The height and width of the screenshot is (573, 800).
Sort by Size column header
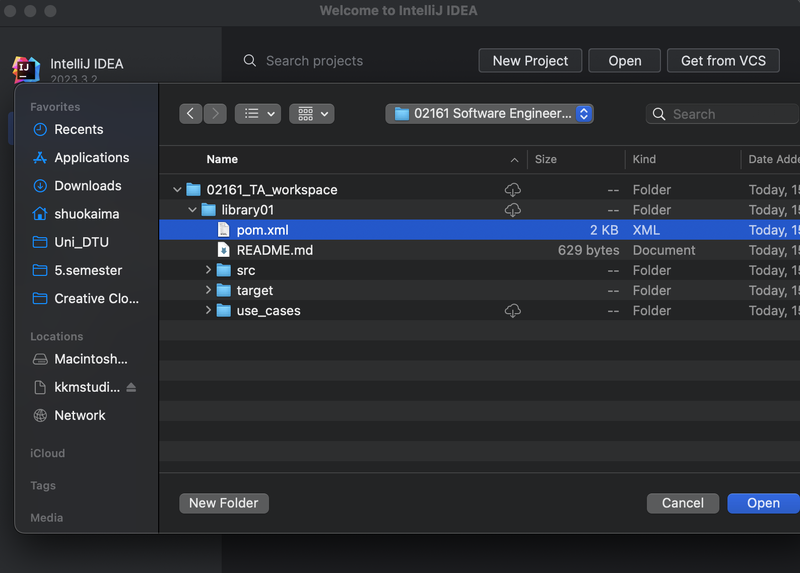coord(545,159)
